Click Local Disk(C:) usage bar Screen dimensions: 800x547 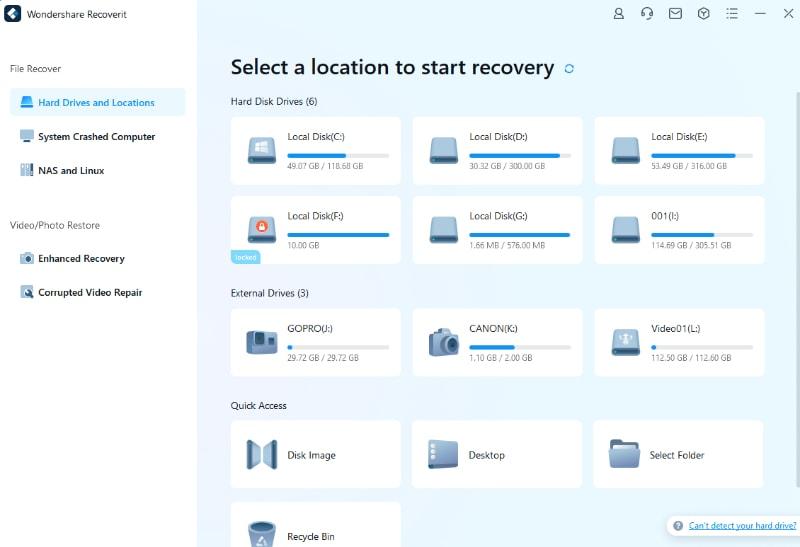point(338,156)
